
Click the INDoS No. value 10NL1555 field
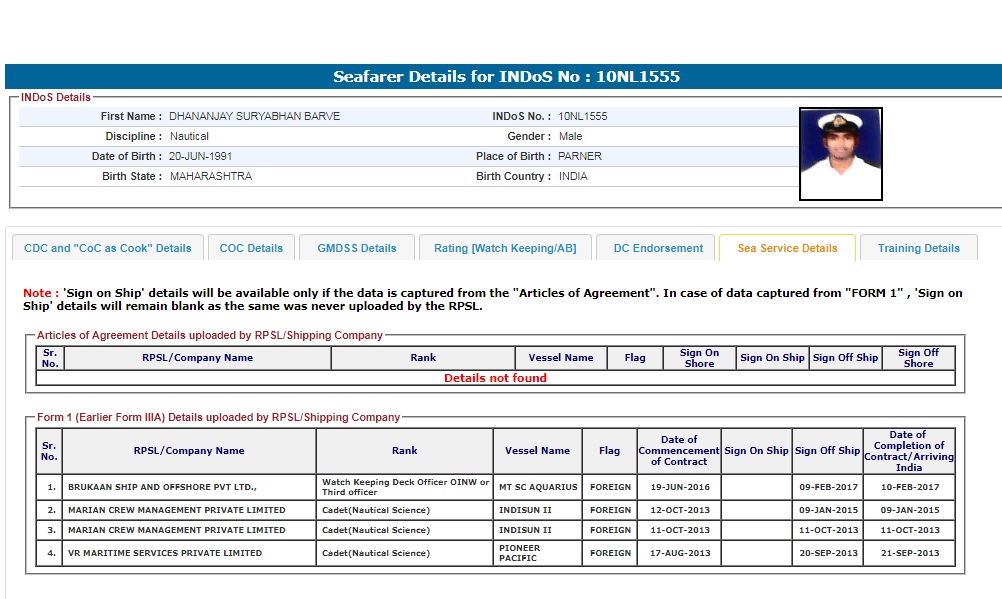pyautogui.click(x=583, y=116)
